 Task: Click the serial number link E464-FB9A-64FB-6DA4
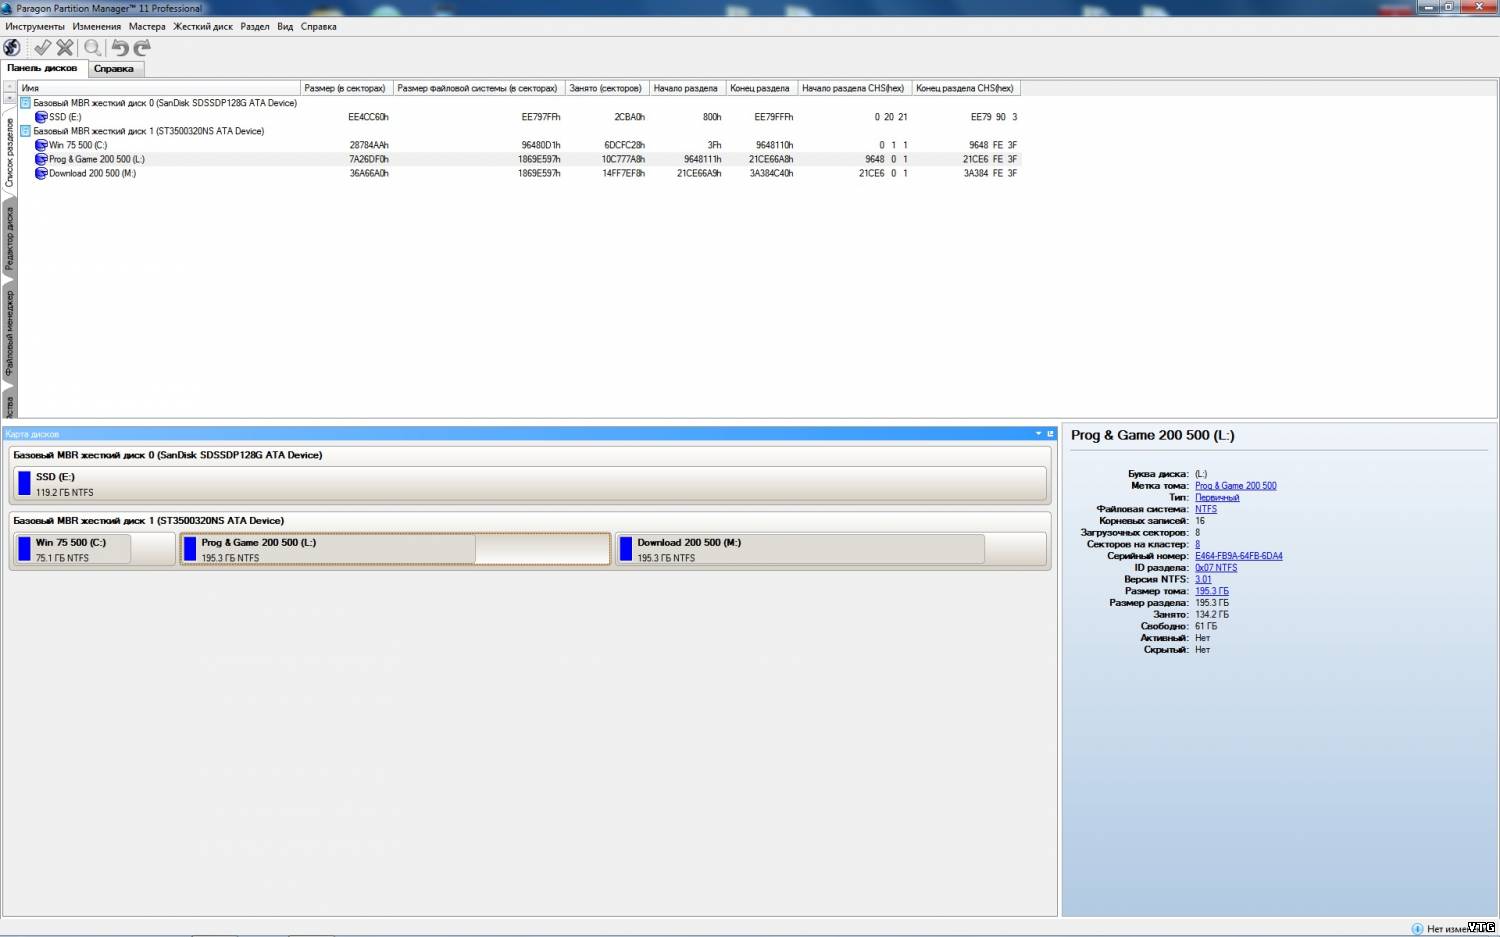coord(1239,556)
